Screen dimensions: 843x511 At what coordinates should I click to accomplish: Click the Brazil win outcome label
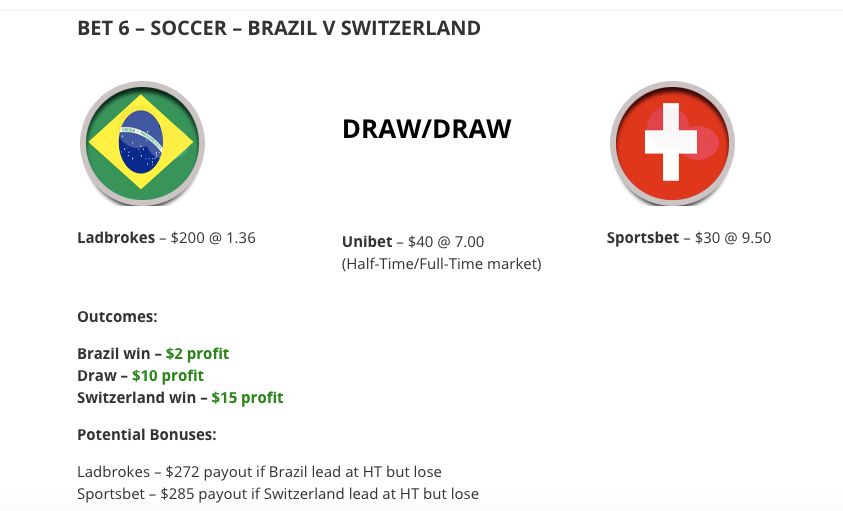tap(113, 353)
